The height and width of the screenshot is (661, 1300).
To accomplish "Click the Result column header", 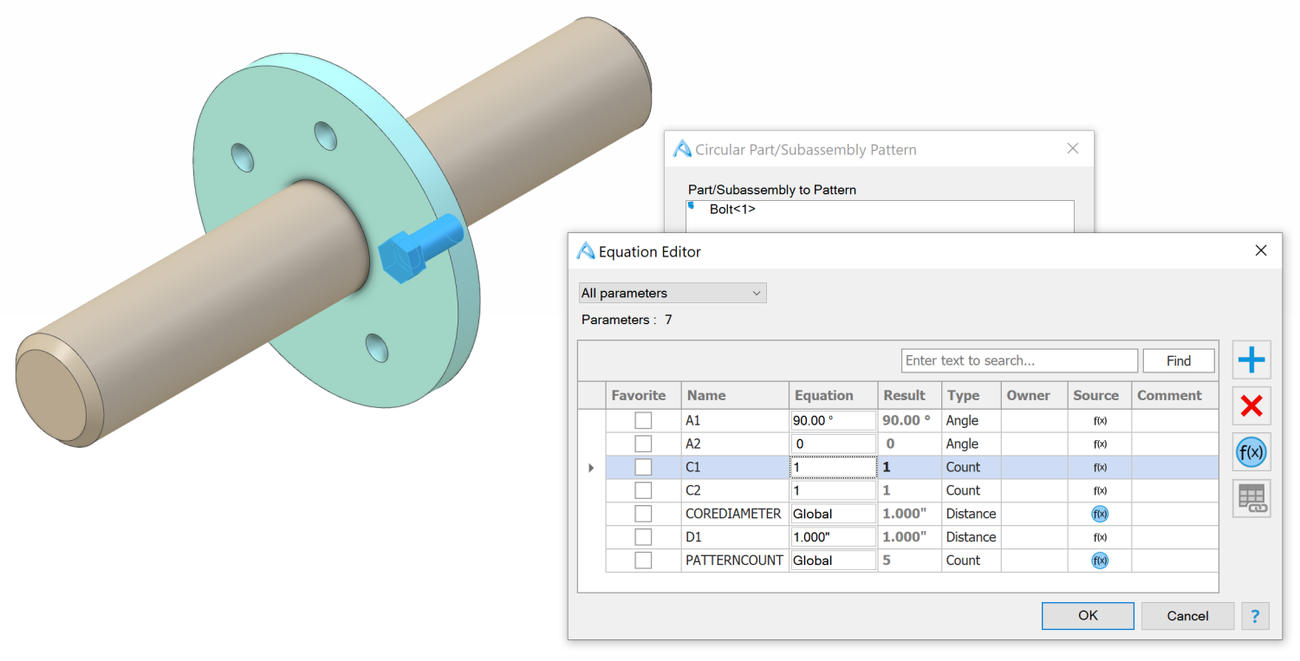I will tap(909, 395).
